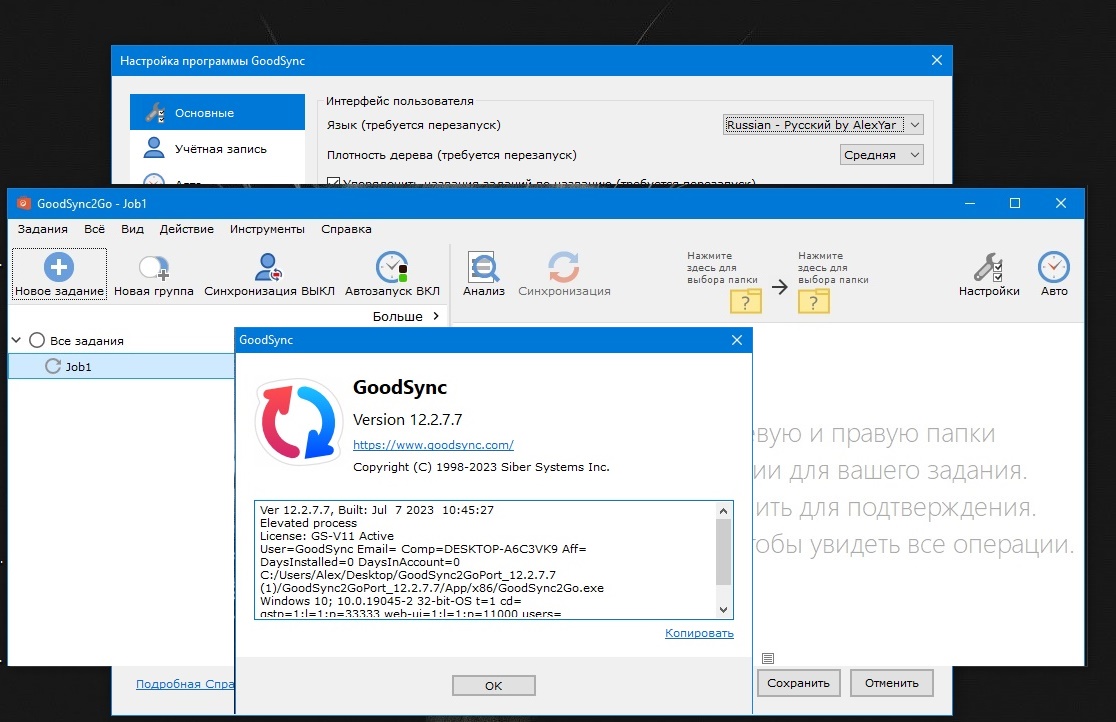Click the small list icon above Сохранить
The height and width of the screenshot is (722, 1116).
(767, 658)
